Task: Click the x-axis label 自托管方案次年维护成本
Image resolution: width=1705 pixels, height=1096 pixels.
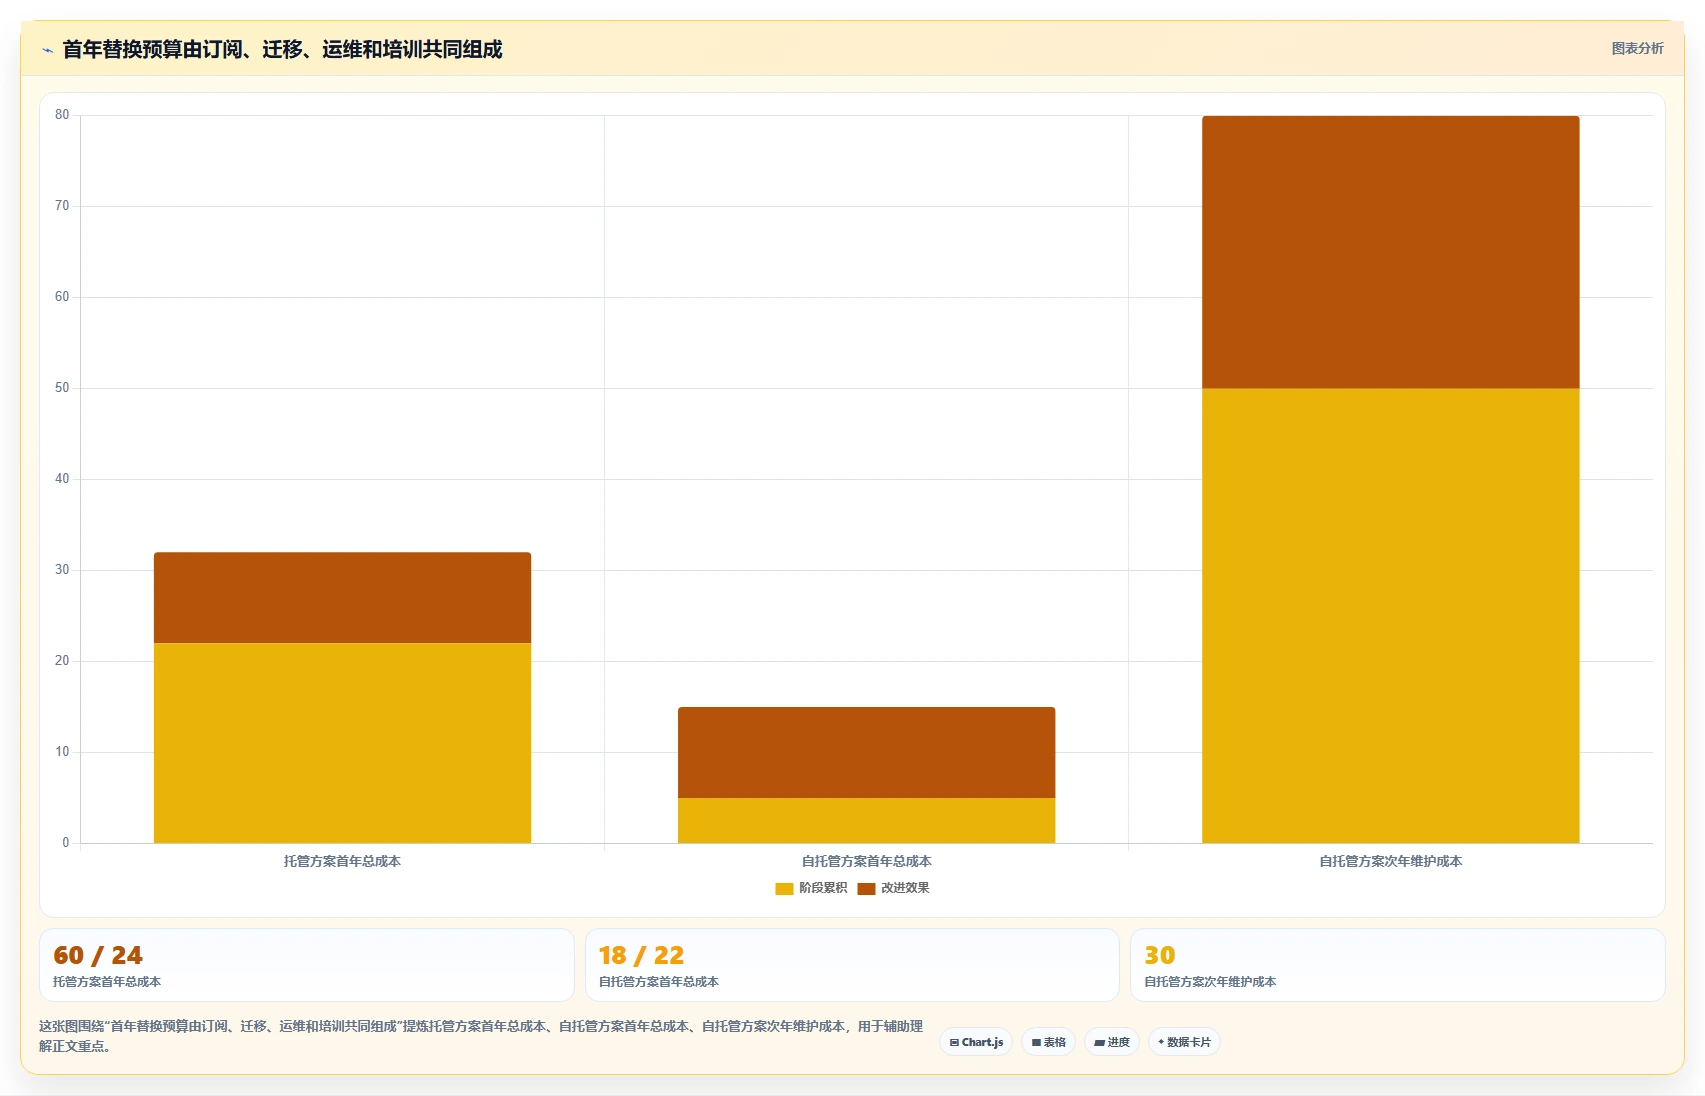Action: (x=1390, y=861)
